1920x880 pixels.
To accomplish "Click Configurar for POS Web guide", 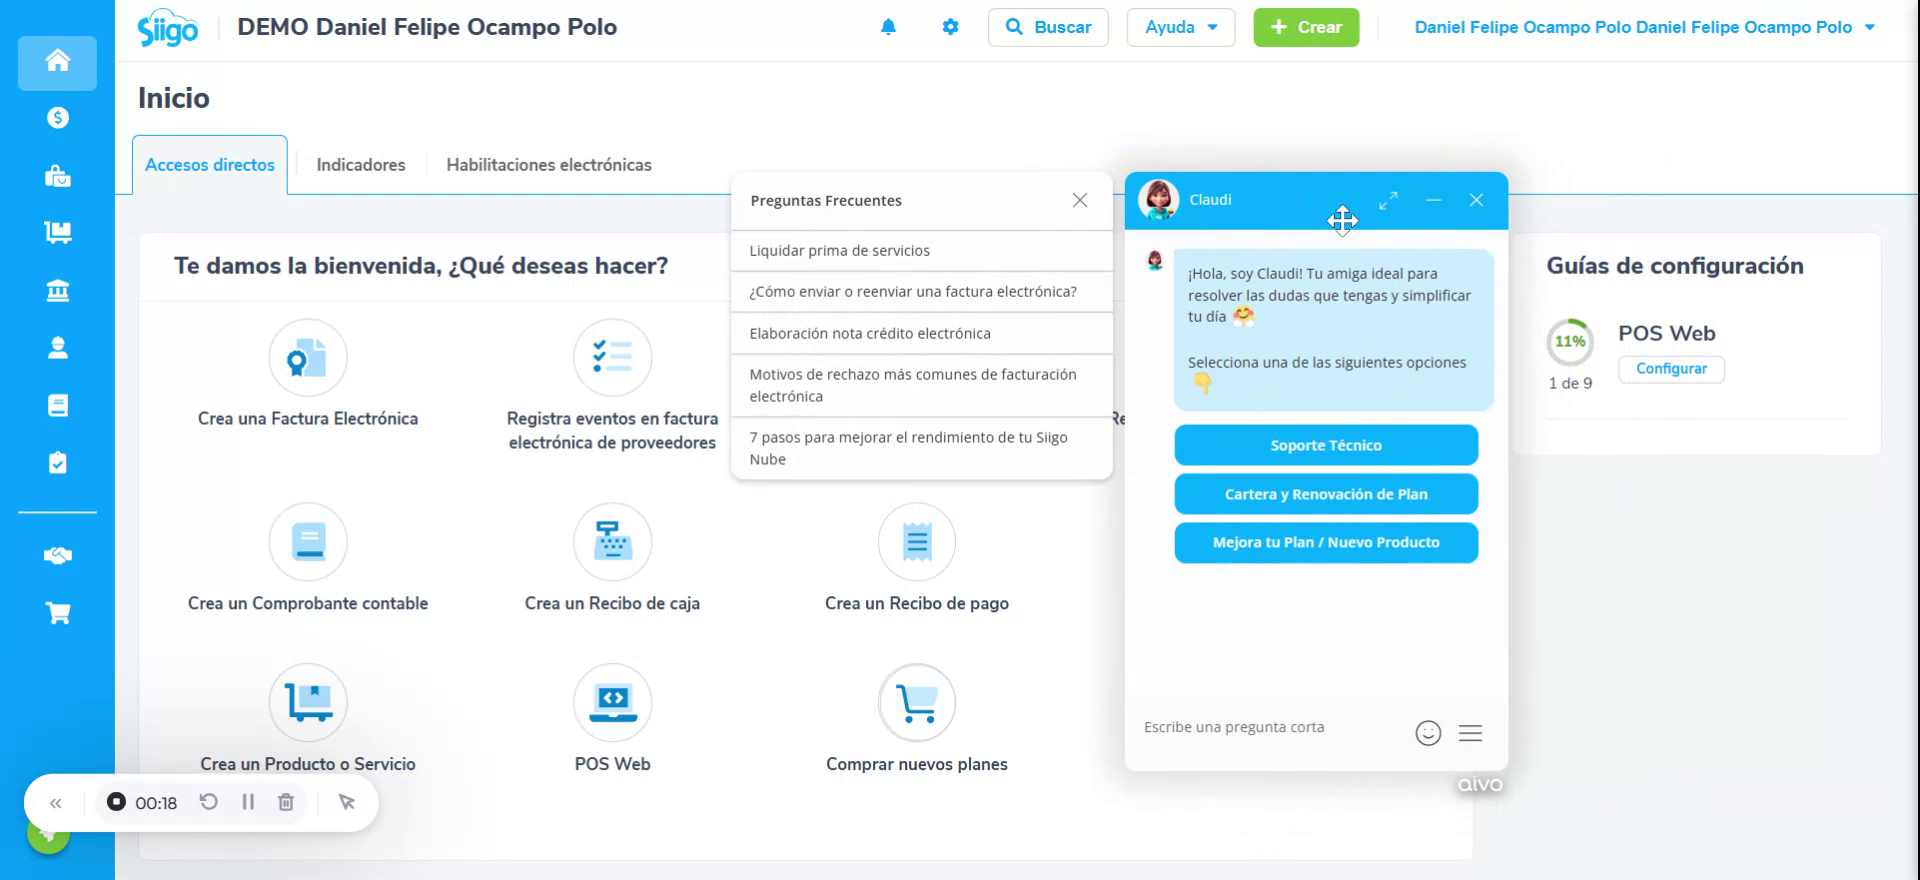I will 1671,369.
